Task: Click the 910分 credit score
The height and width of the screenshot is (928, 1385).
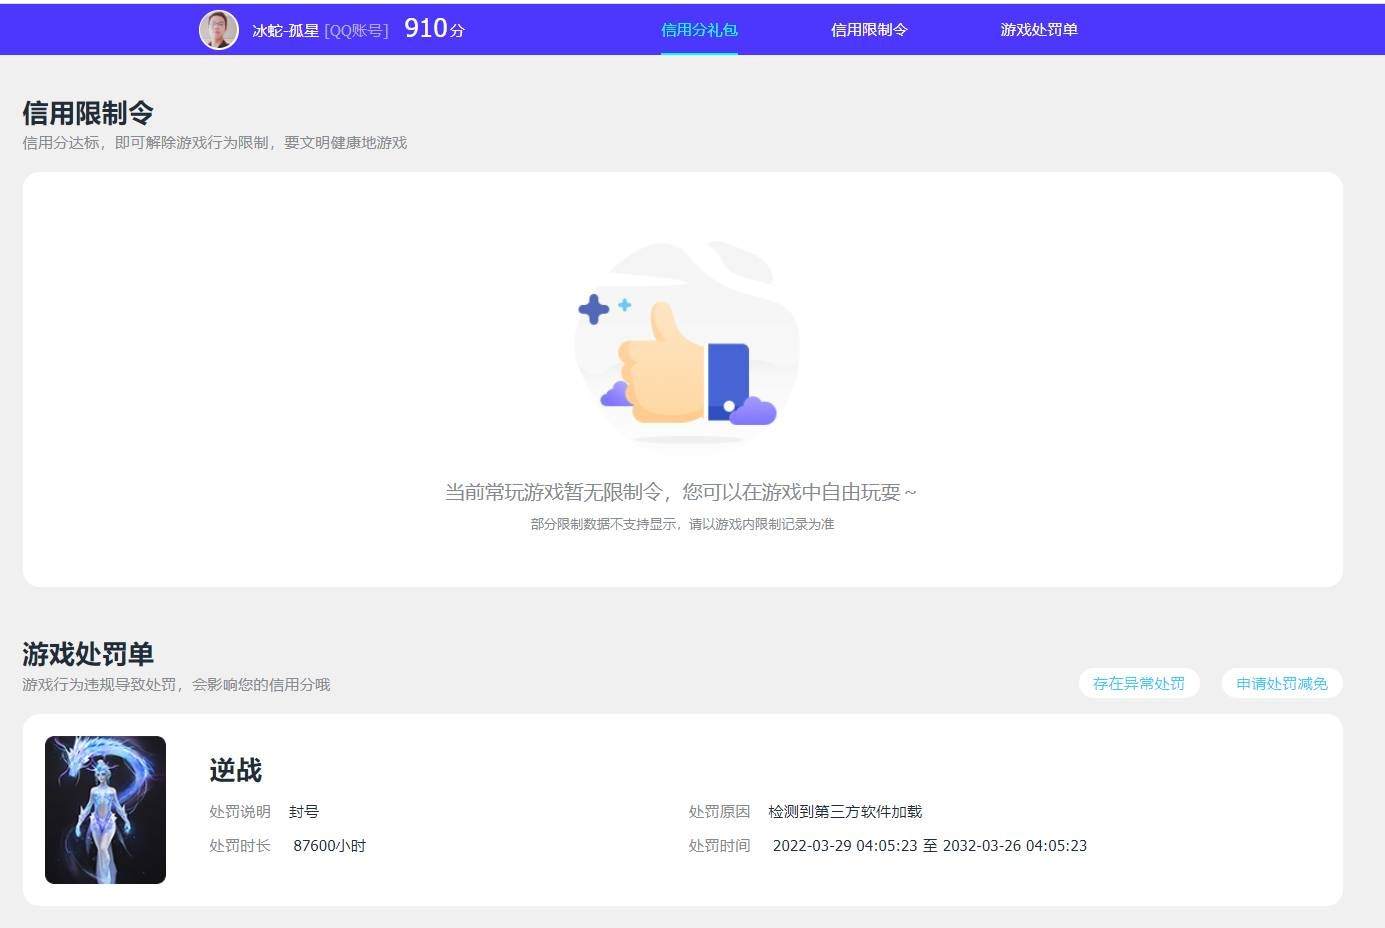Action: click(x=434, y=29)
